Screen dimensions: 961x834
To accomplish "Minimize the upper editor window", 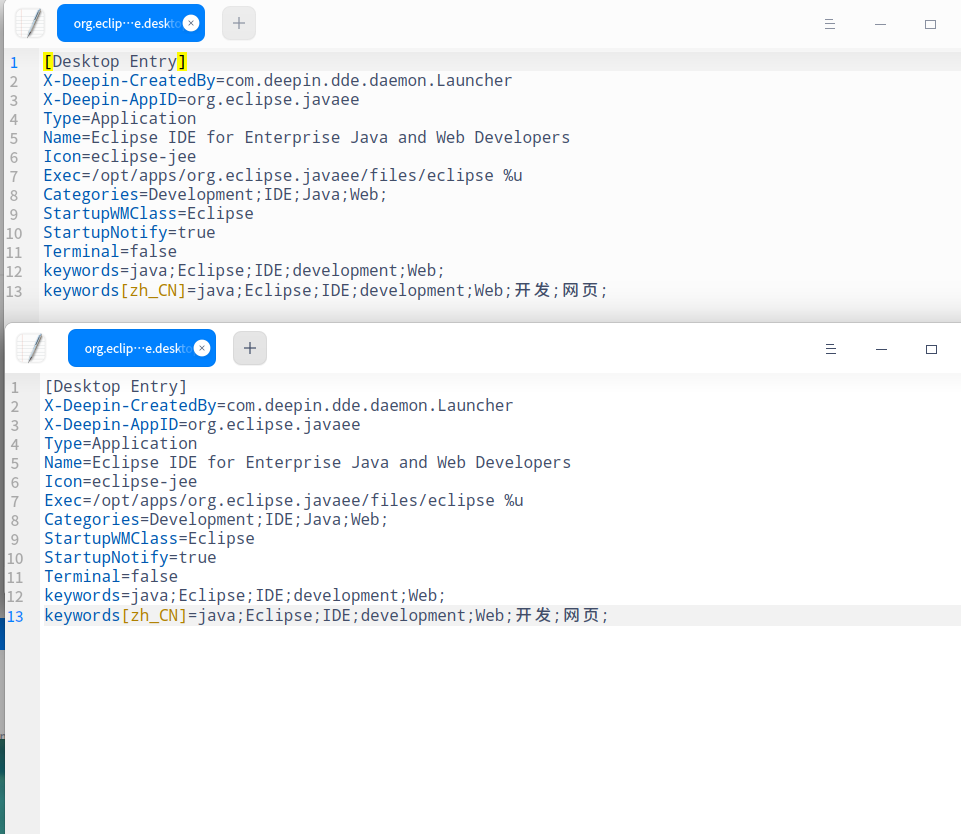I will point(880,24).
